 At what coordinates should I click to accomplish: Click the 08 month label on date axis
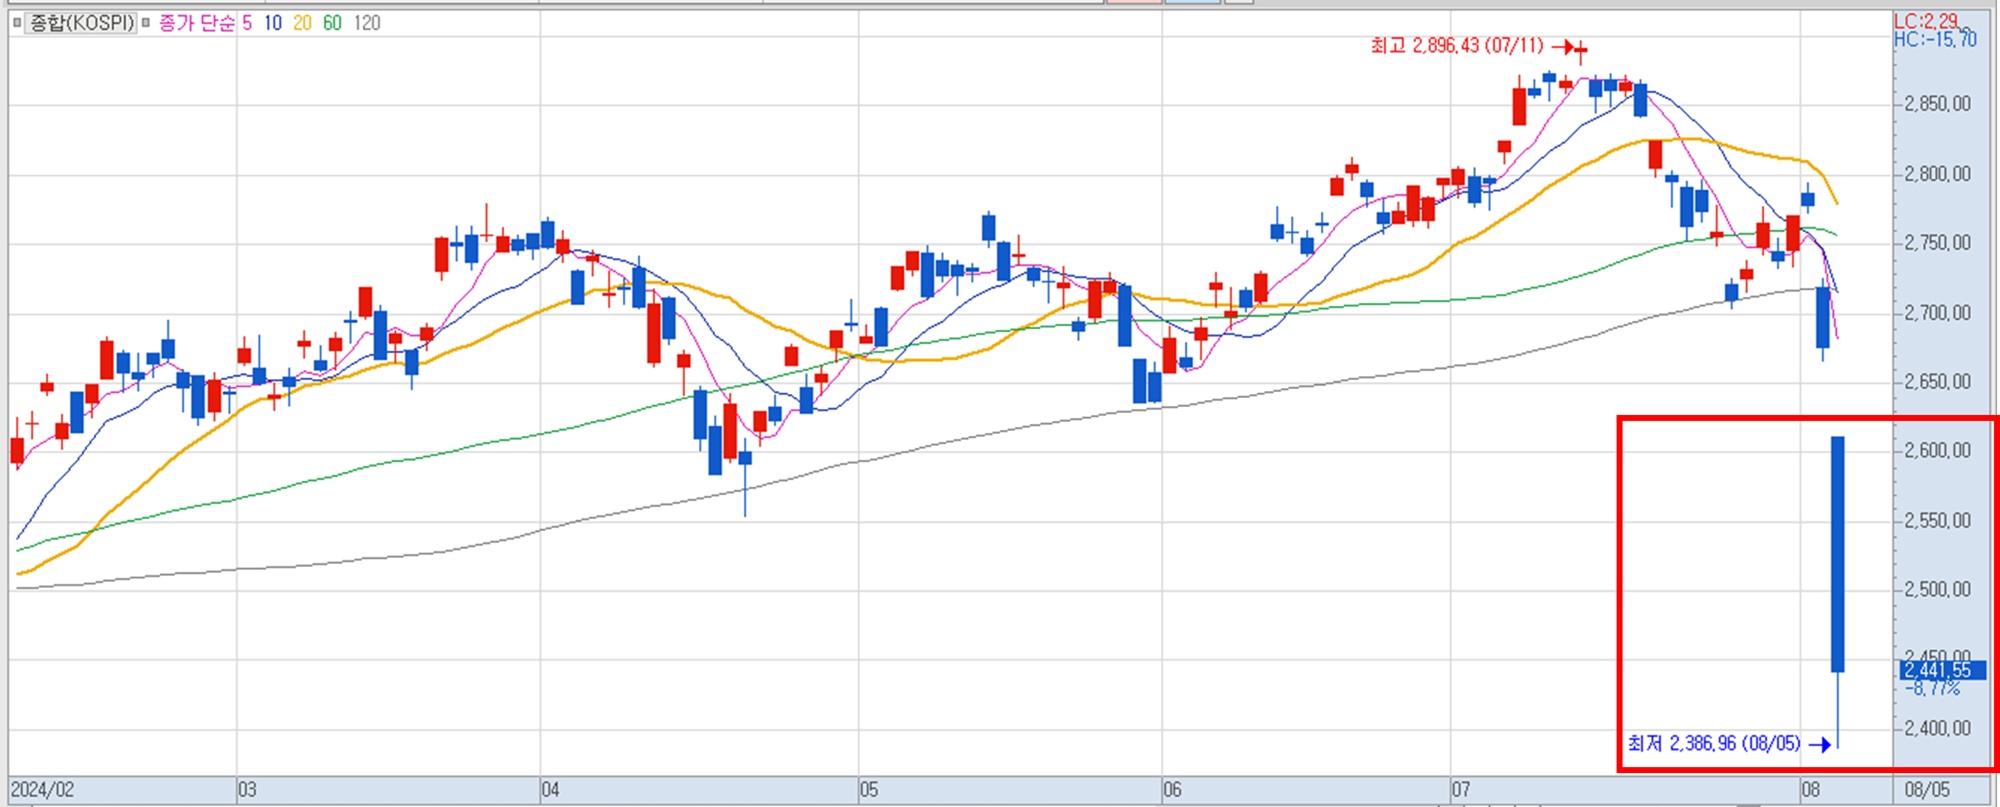1811,790
